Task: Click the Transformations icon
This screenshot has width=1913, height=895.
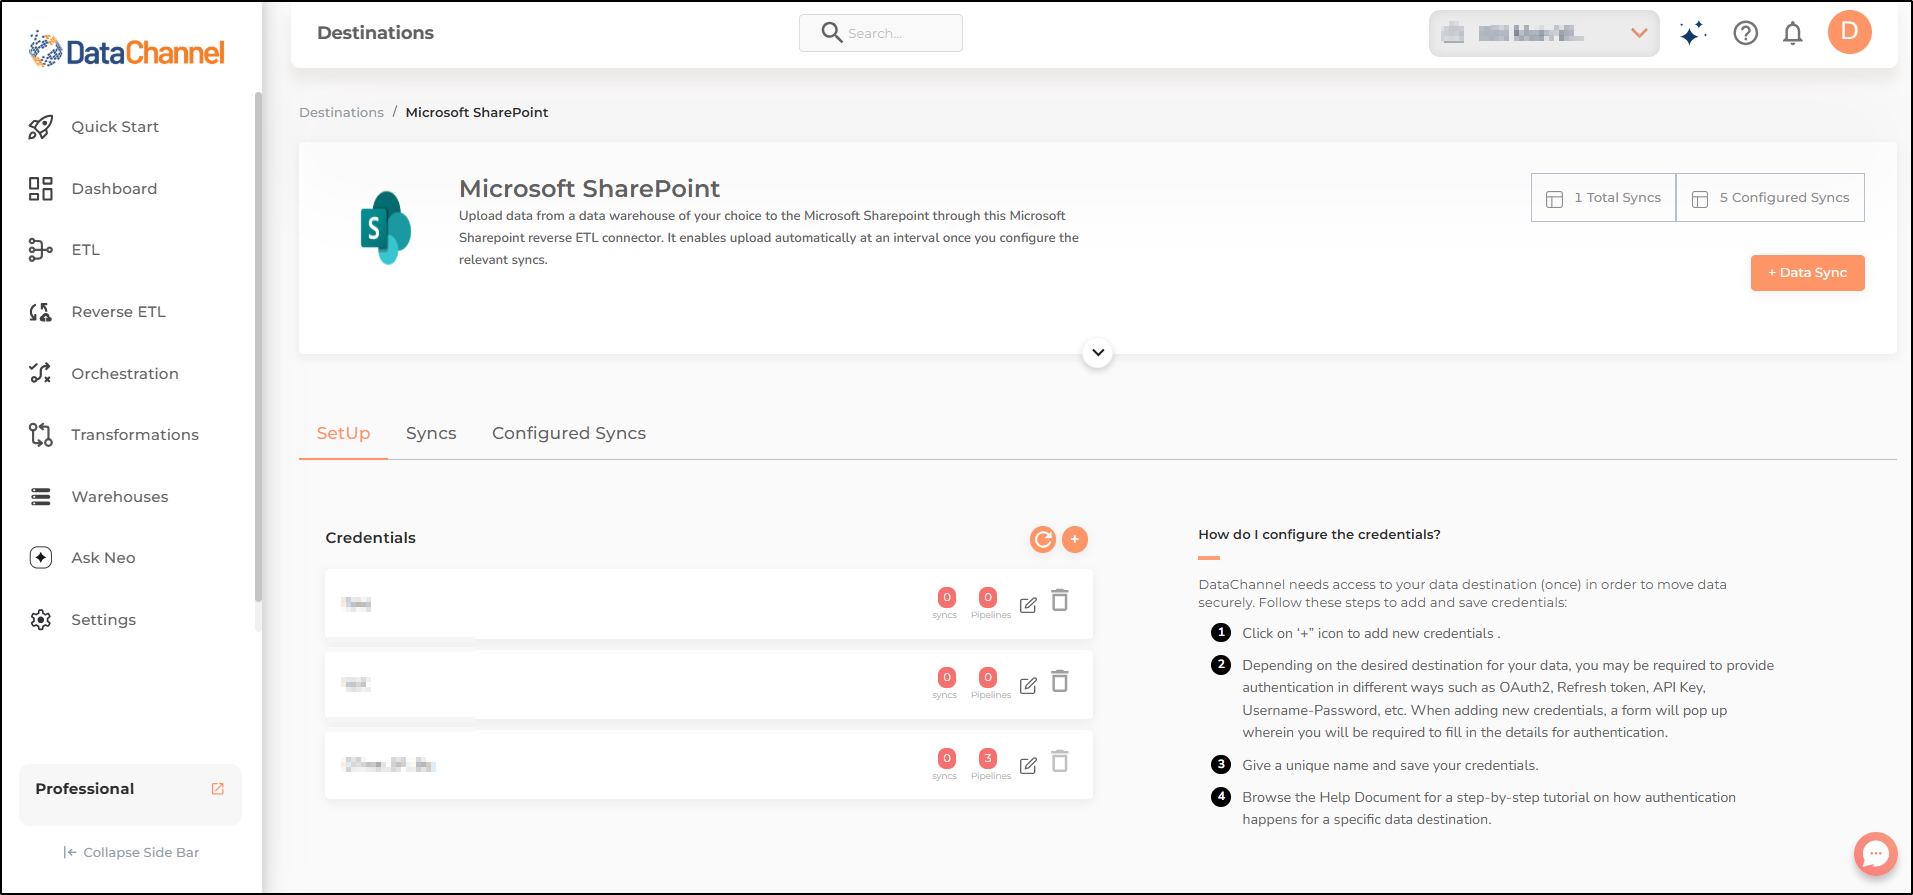Action: (40, 435)
